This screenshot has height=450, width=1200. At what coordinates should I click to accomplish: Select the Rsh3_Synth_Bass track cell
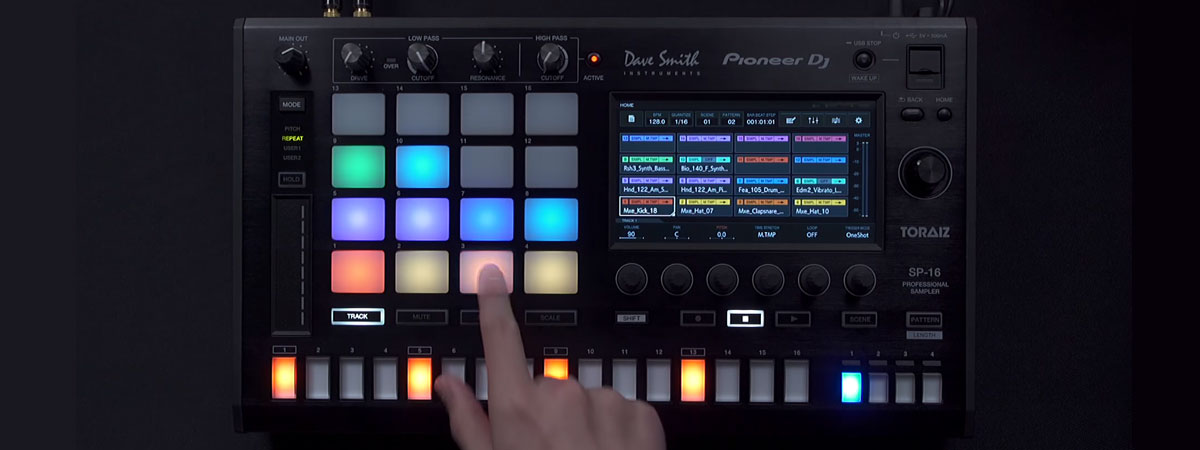pos(647,163)
